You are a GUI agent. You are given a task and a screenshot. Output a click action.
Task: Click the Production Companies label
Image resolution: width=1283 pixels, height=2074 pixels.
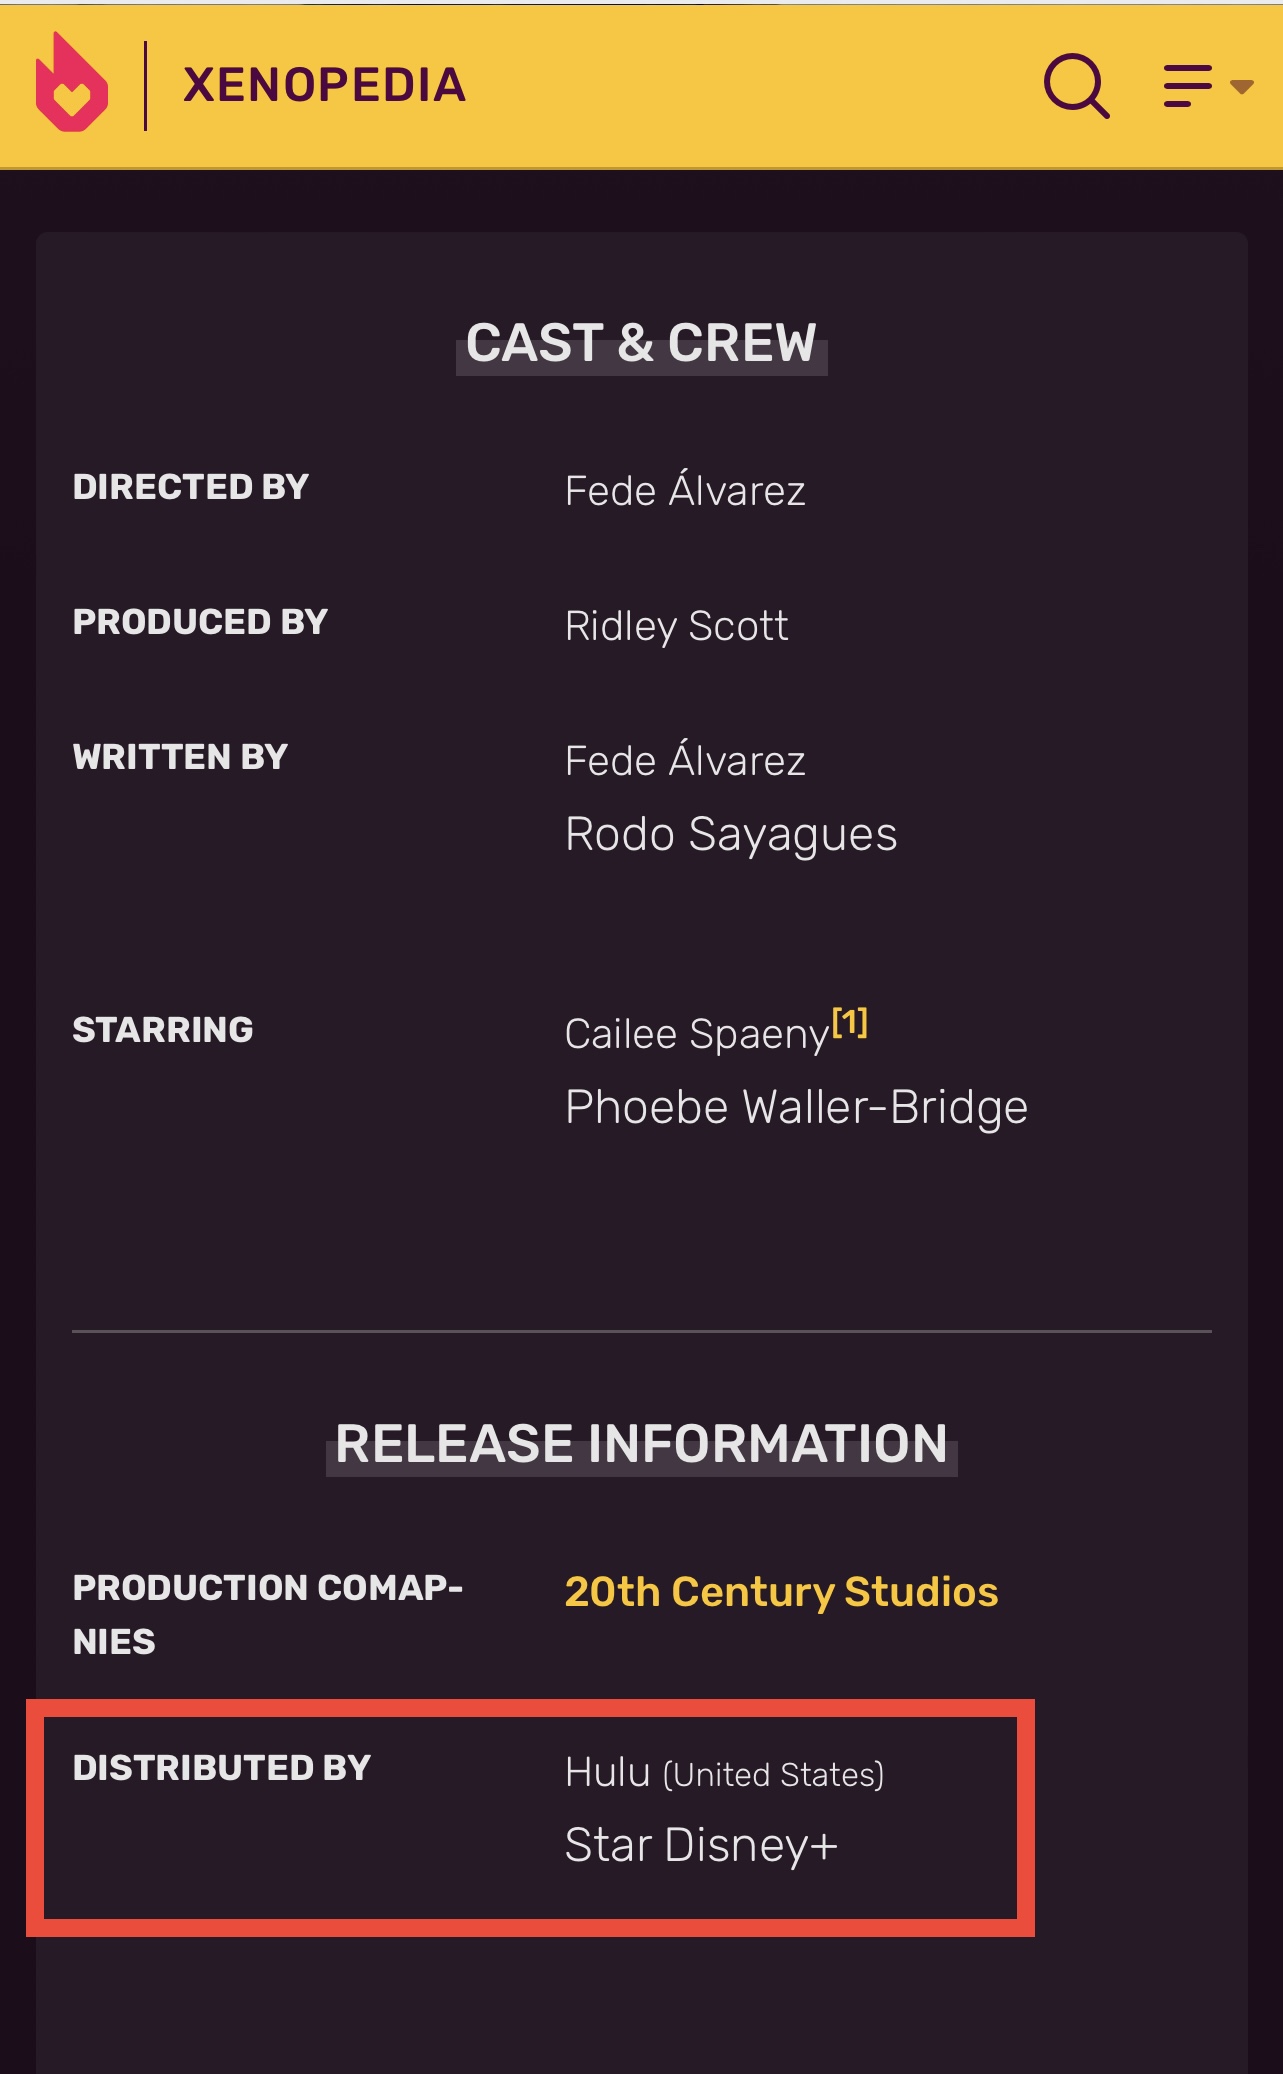coord(268,1614)
